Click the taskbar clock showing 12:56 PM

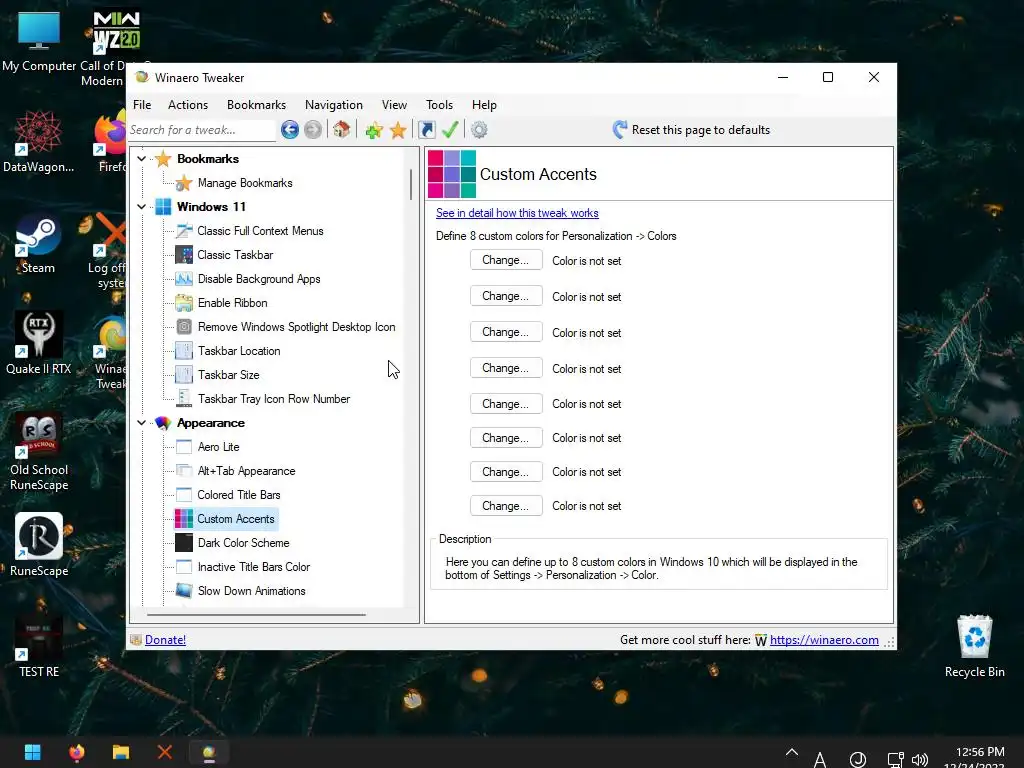coord(980,752)
